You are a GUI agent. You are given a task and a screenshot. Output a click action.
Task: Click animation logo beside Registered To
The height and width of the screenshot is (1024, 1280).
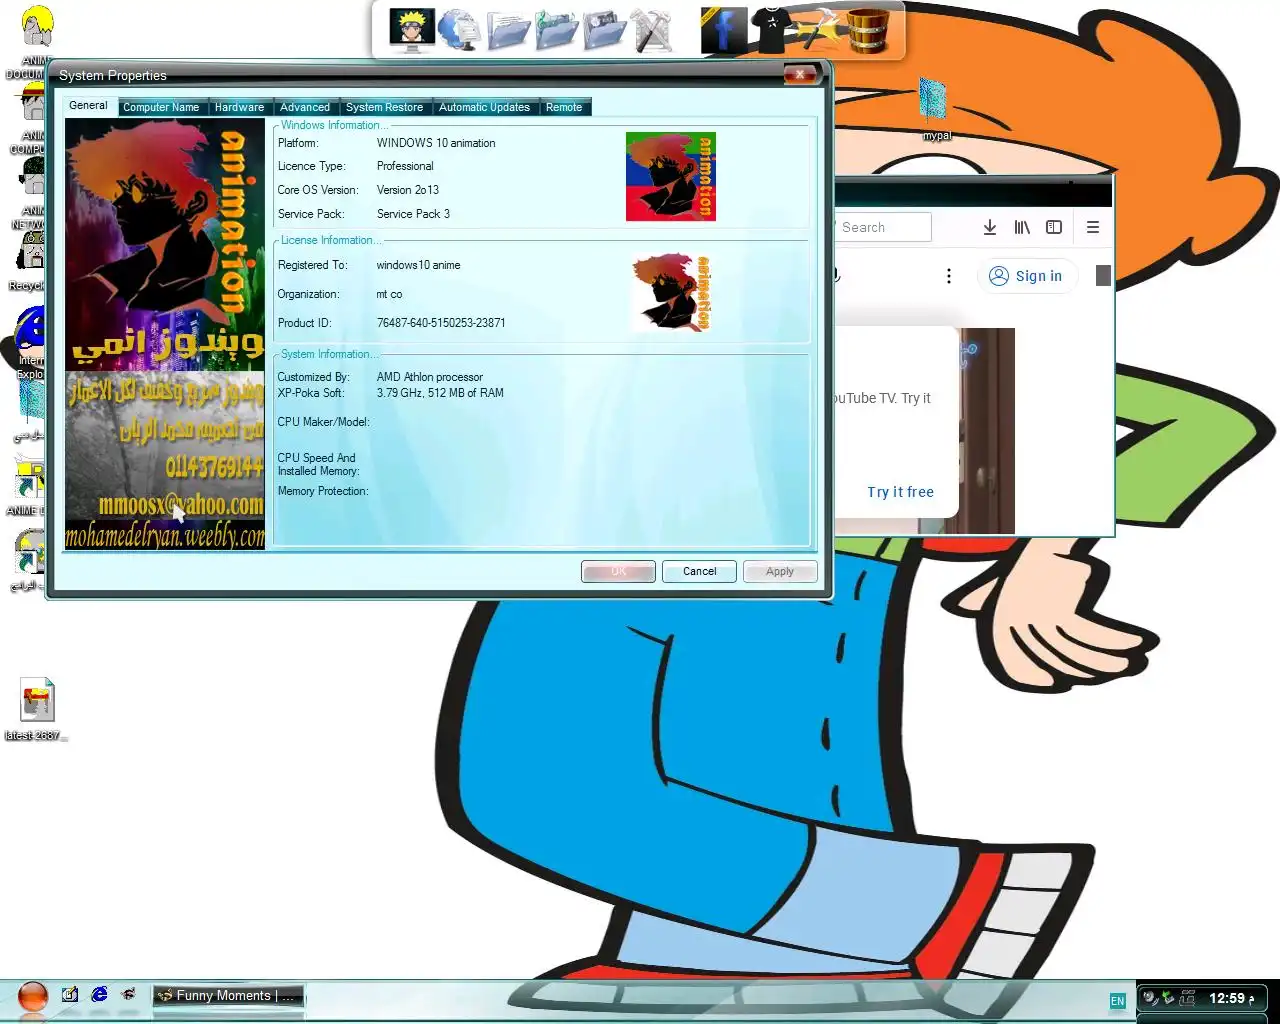click(671, 292)
